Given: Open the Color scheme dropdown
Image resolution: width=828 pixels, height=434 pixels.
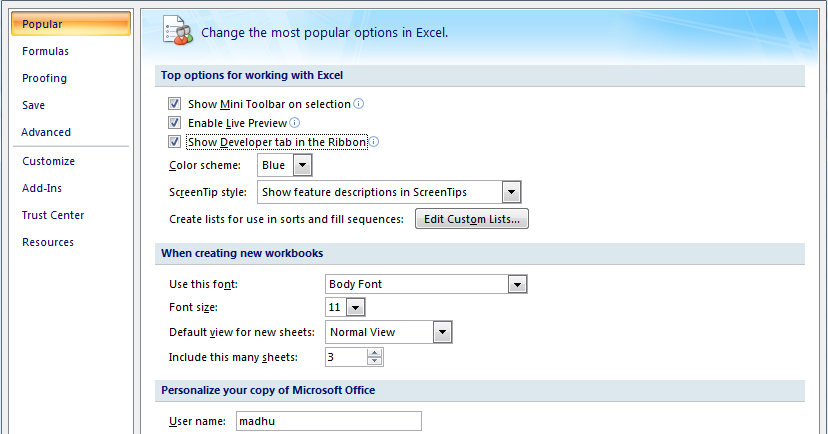Looking at the screenshot, I should 302,165.
